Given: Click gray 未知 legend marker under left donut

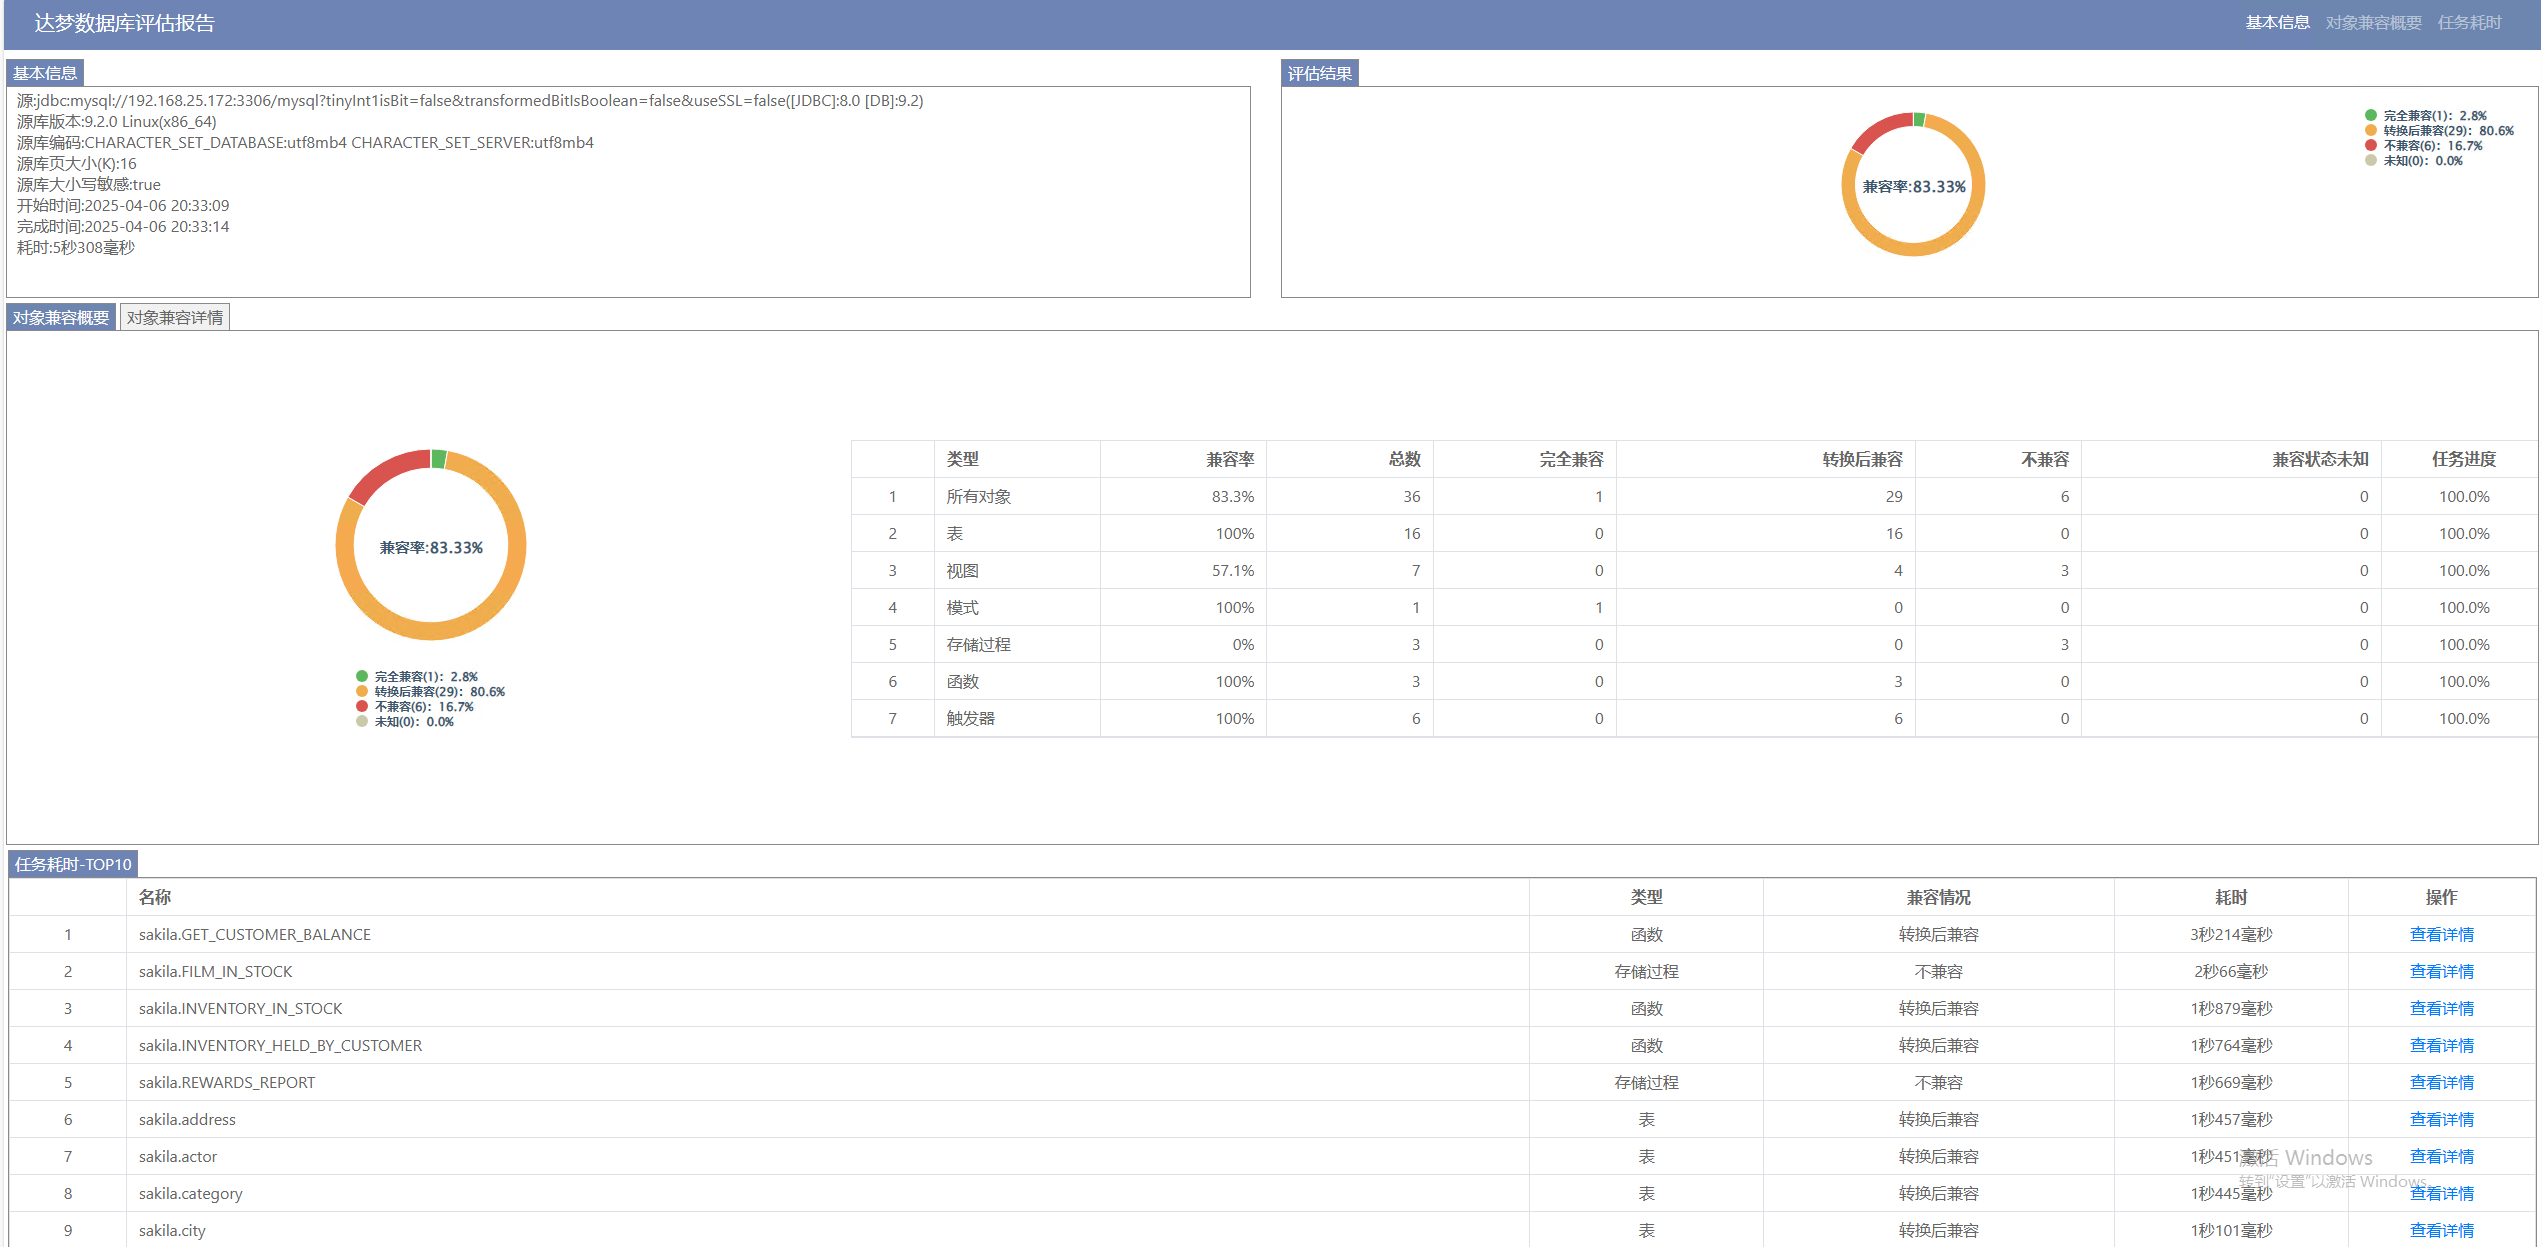Looking at the screenshot, I should coord(362,722).
